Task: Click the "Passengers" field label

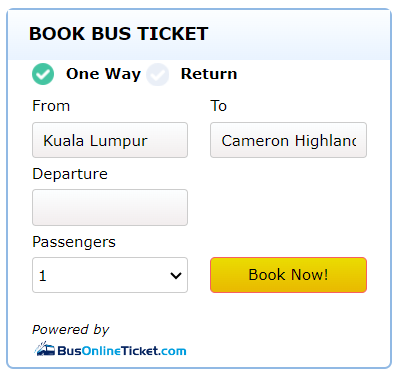Action: tap(74, 242)
